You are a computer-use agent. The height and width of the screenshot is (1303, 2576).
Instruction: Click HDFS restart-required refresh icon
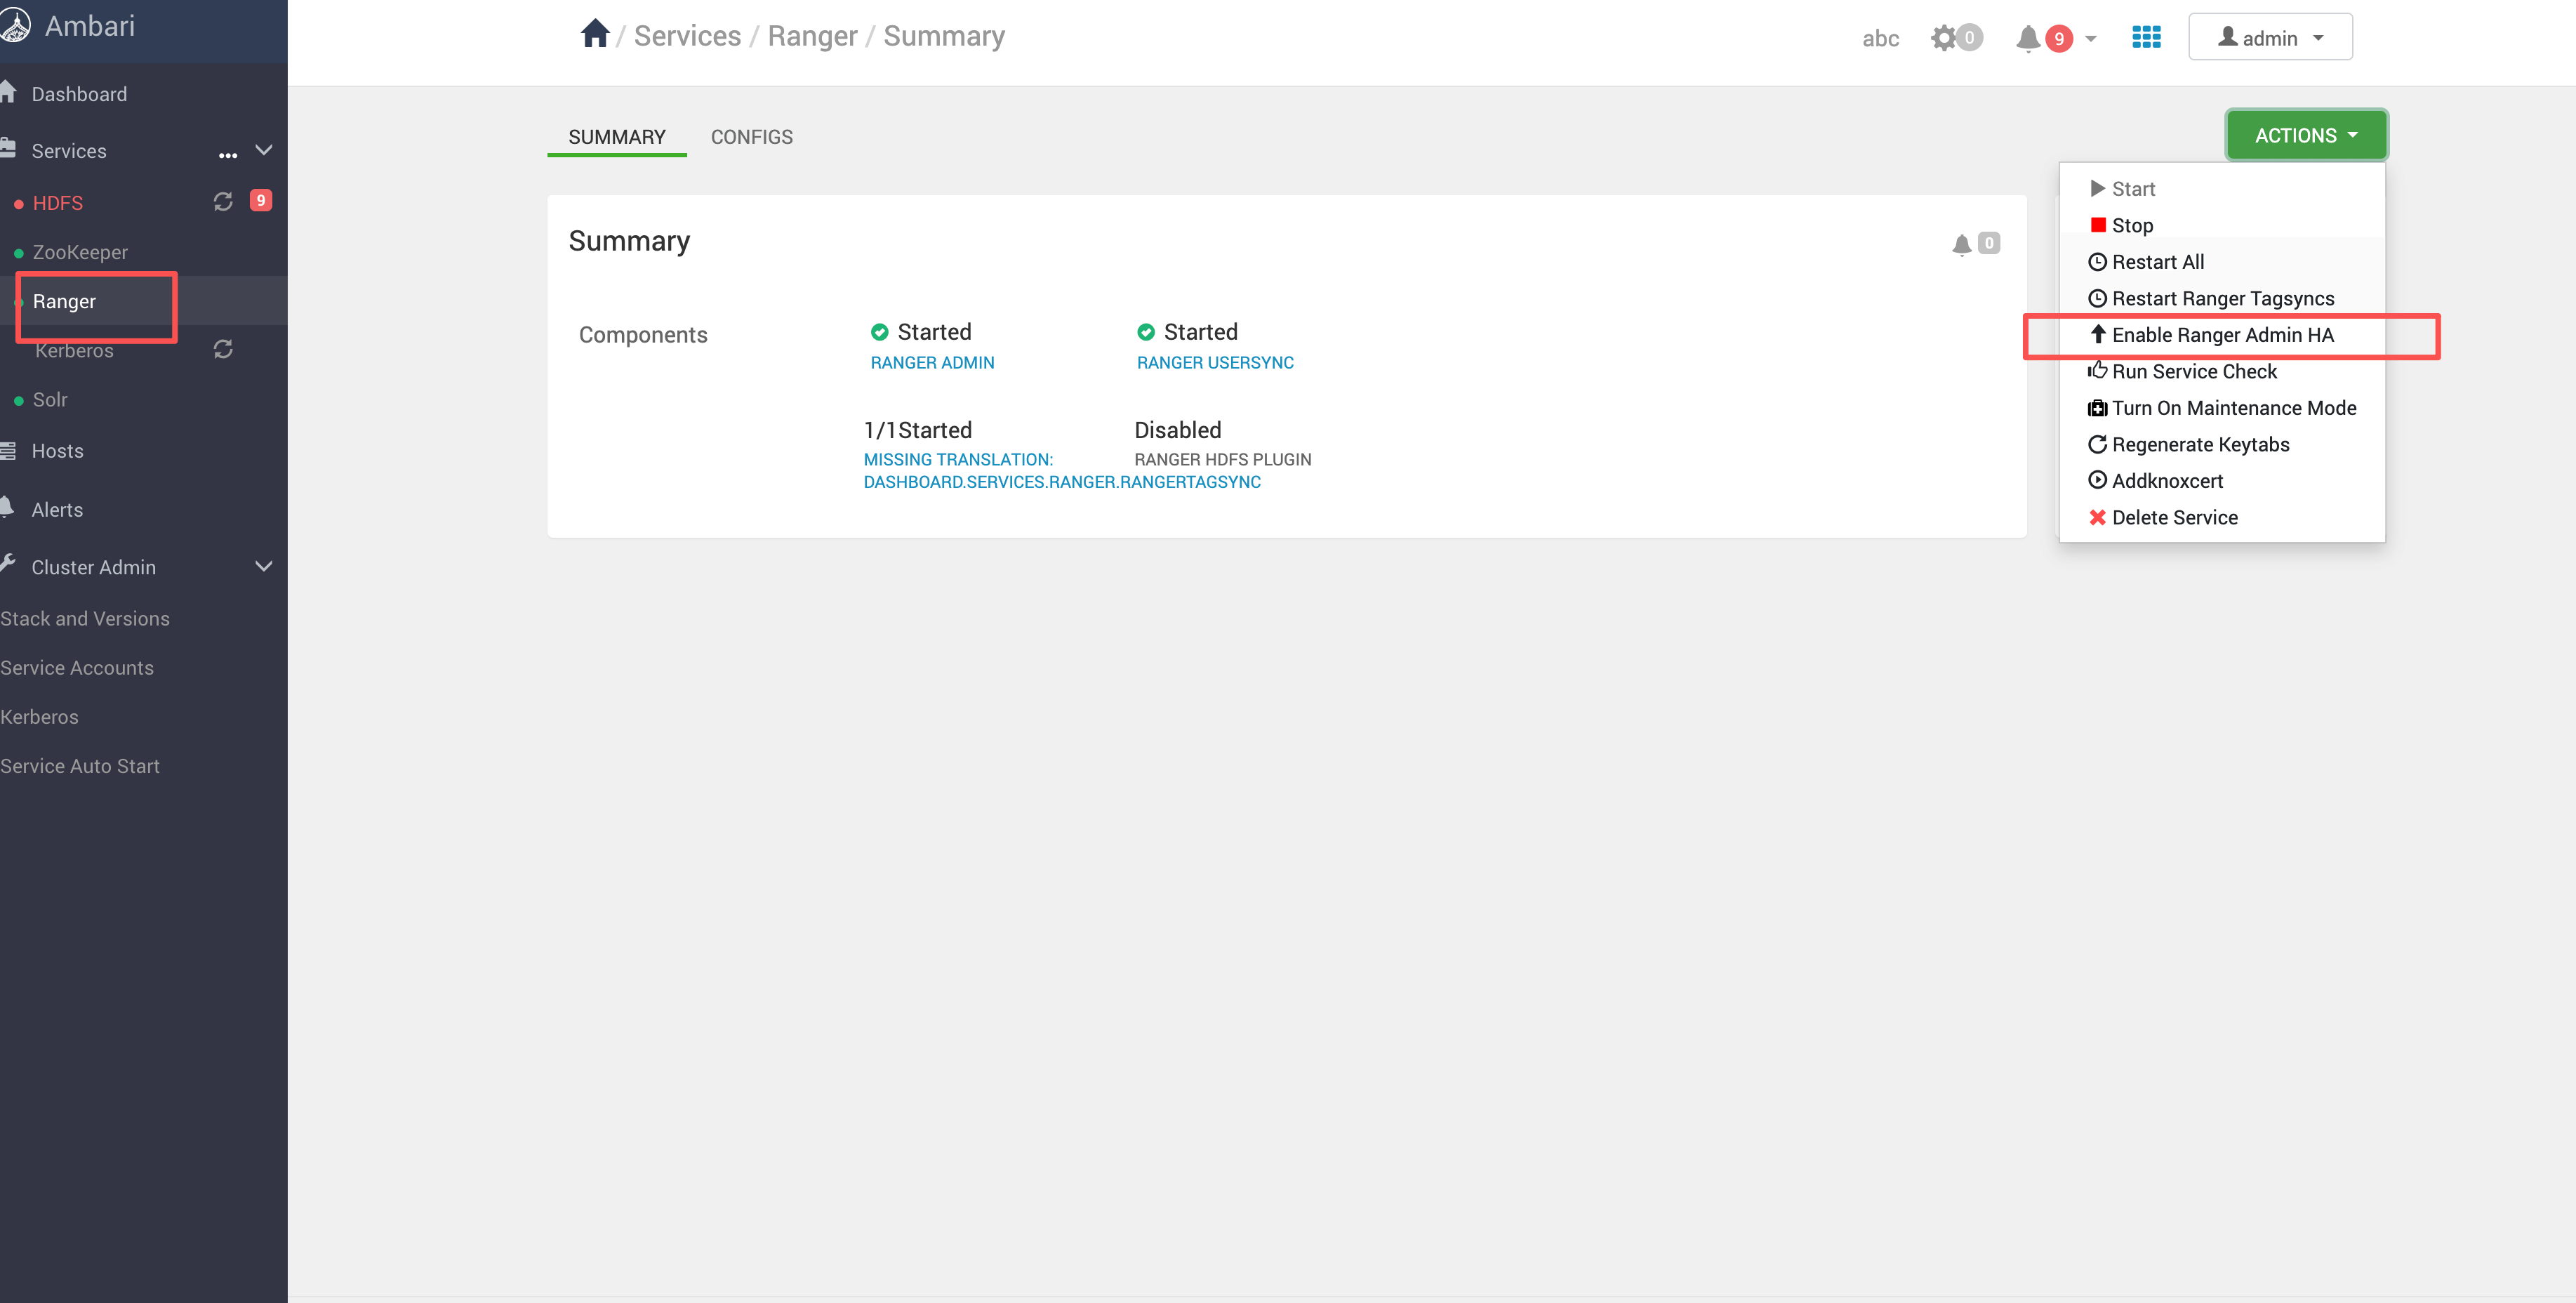223,202
